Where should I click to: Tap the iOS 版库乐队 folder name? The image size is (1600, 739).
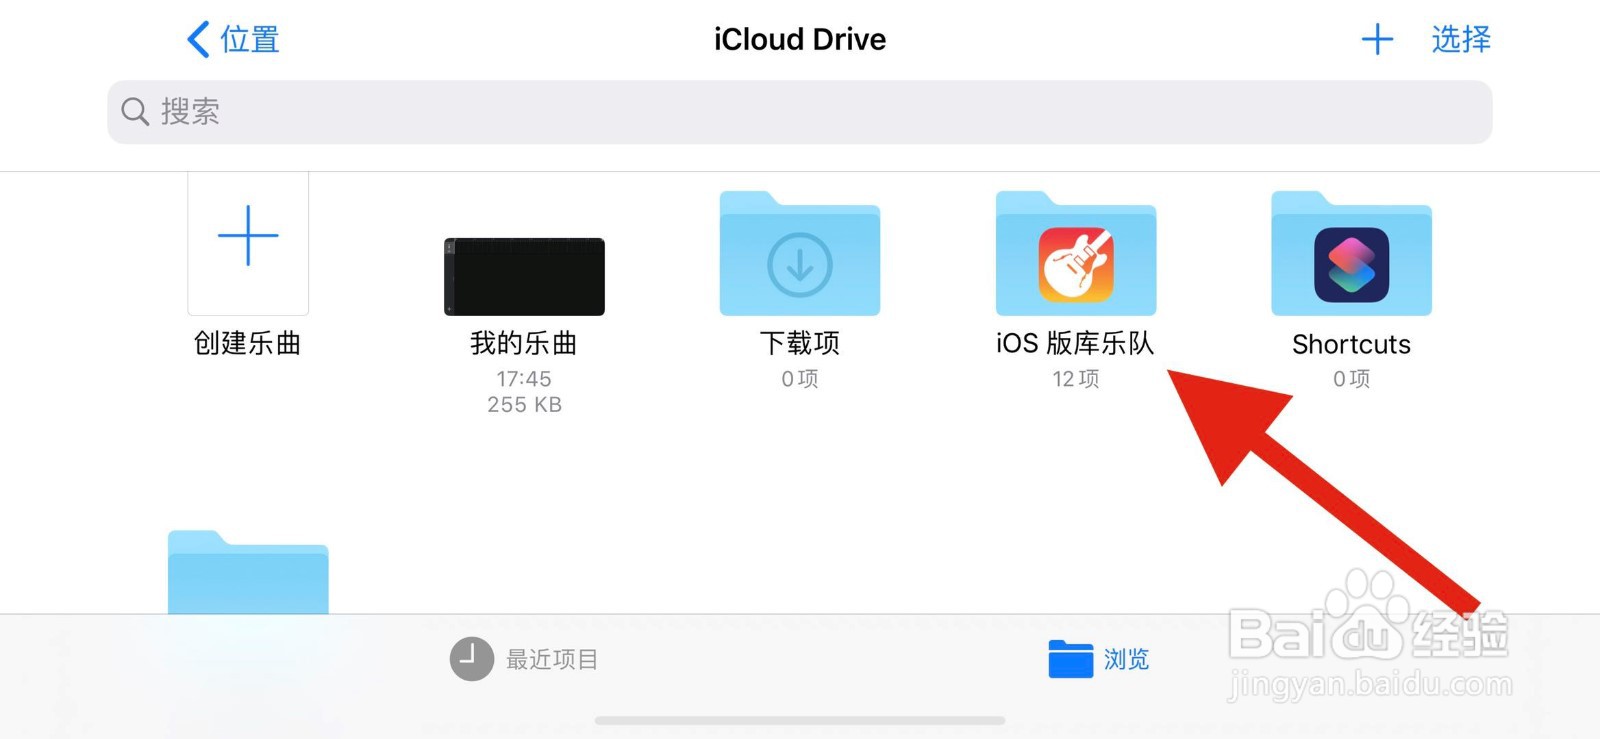1076,344
